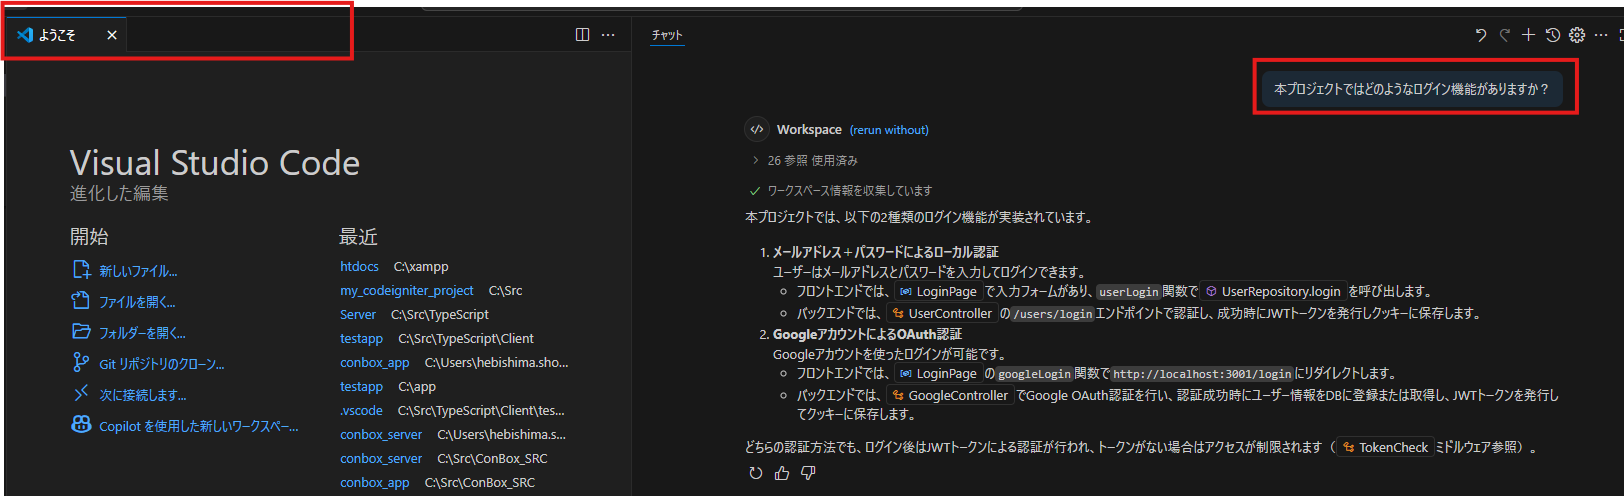This screenshot has height=496, width=1624.
Task: Select the user question message bubble
Action: [x=1411, y=89]
